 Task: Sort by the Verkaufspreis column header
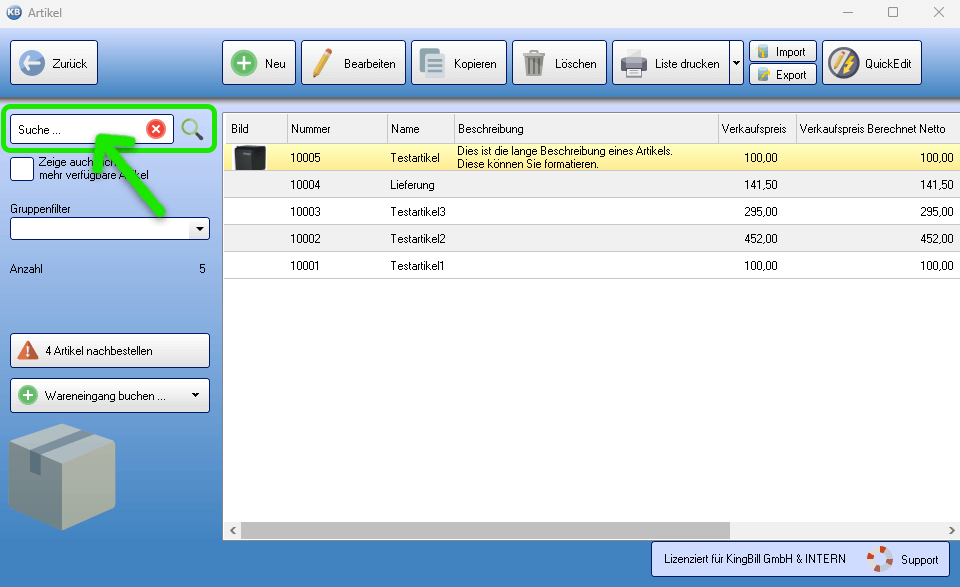(x=755, y=129)
